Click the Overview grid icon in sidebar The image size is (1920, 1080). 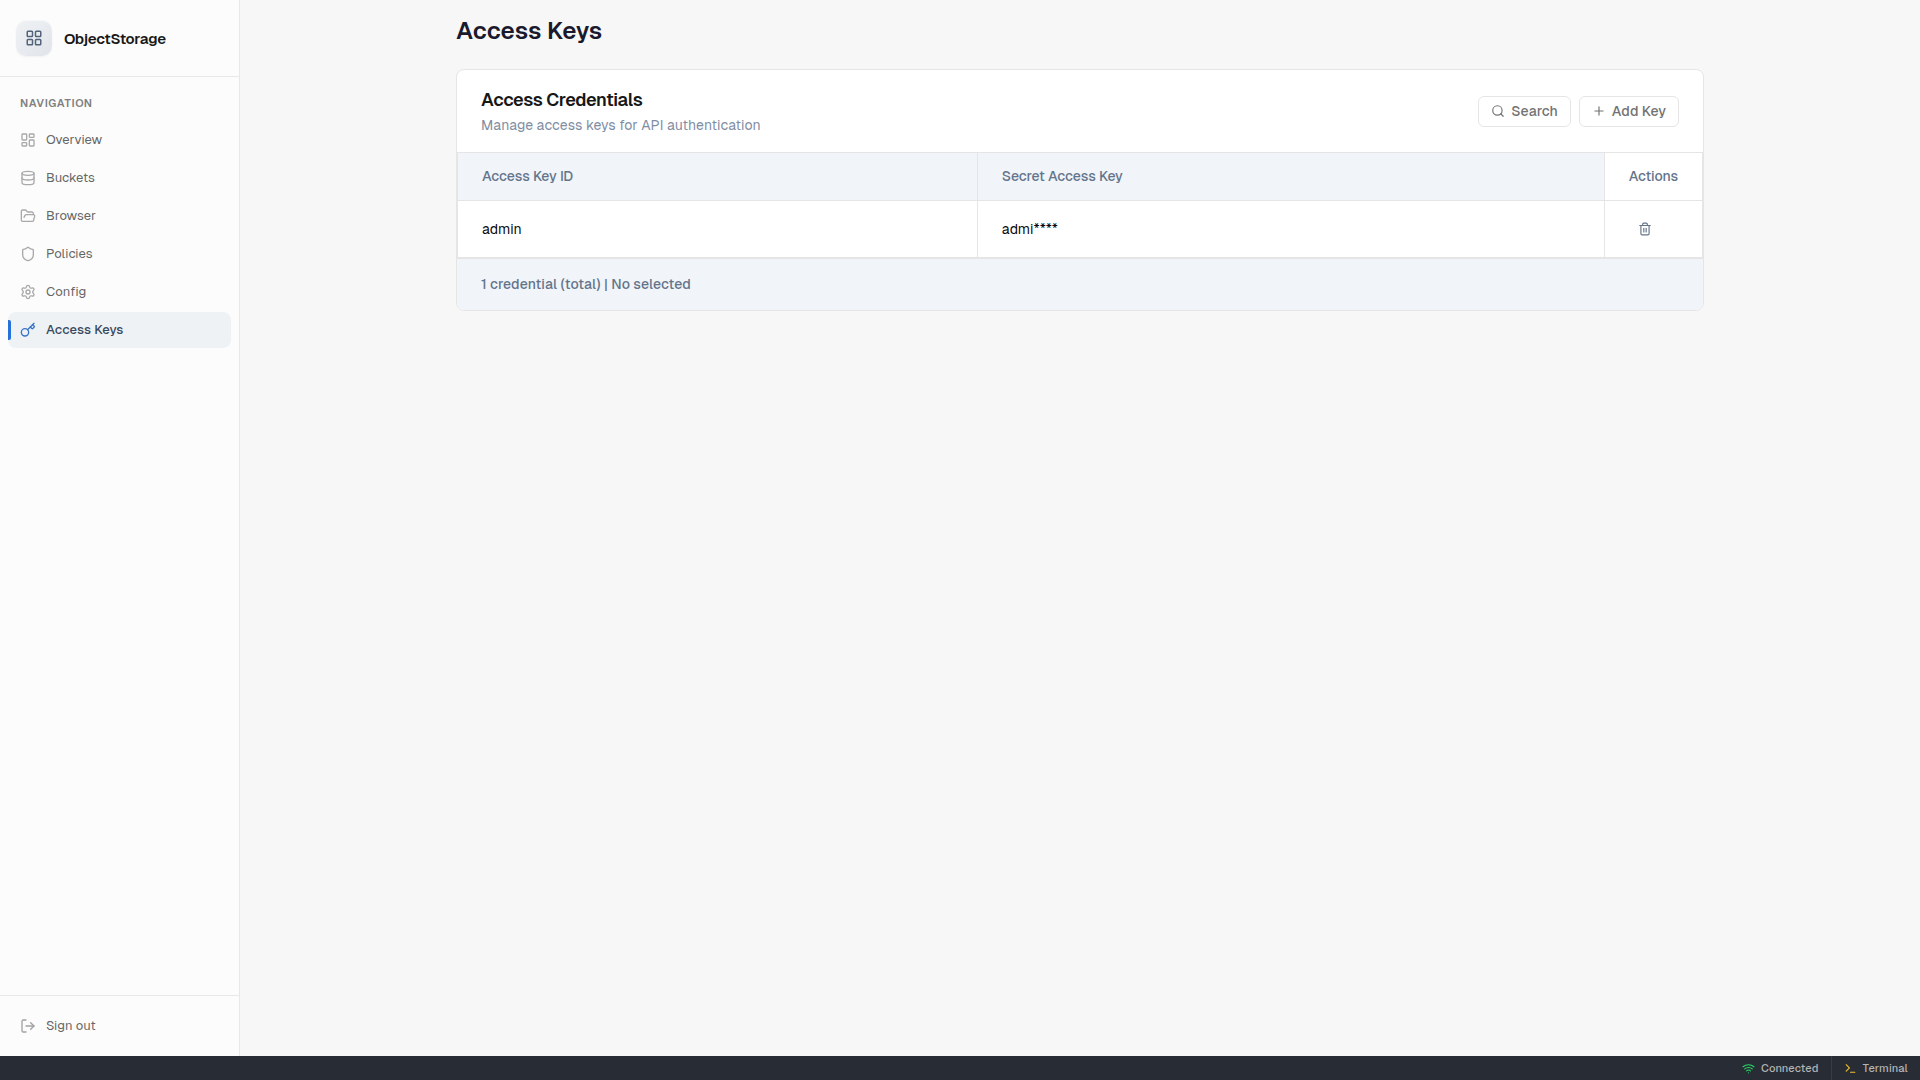pyautogui.click(x=28, y=140)
